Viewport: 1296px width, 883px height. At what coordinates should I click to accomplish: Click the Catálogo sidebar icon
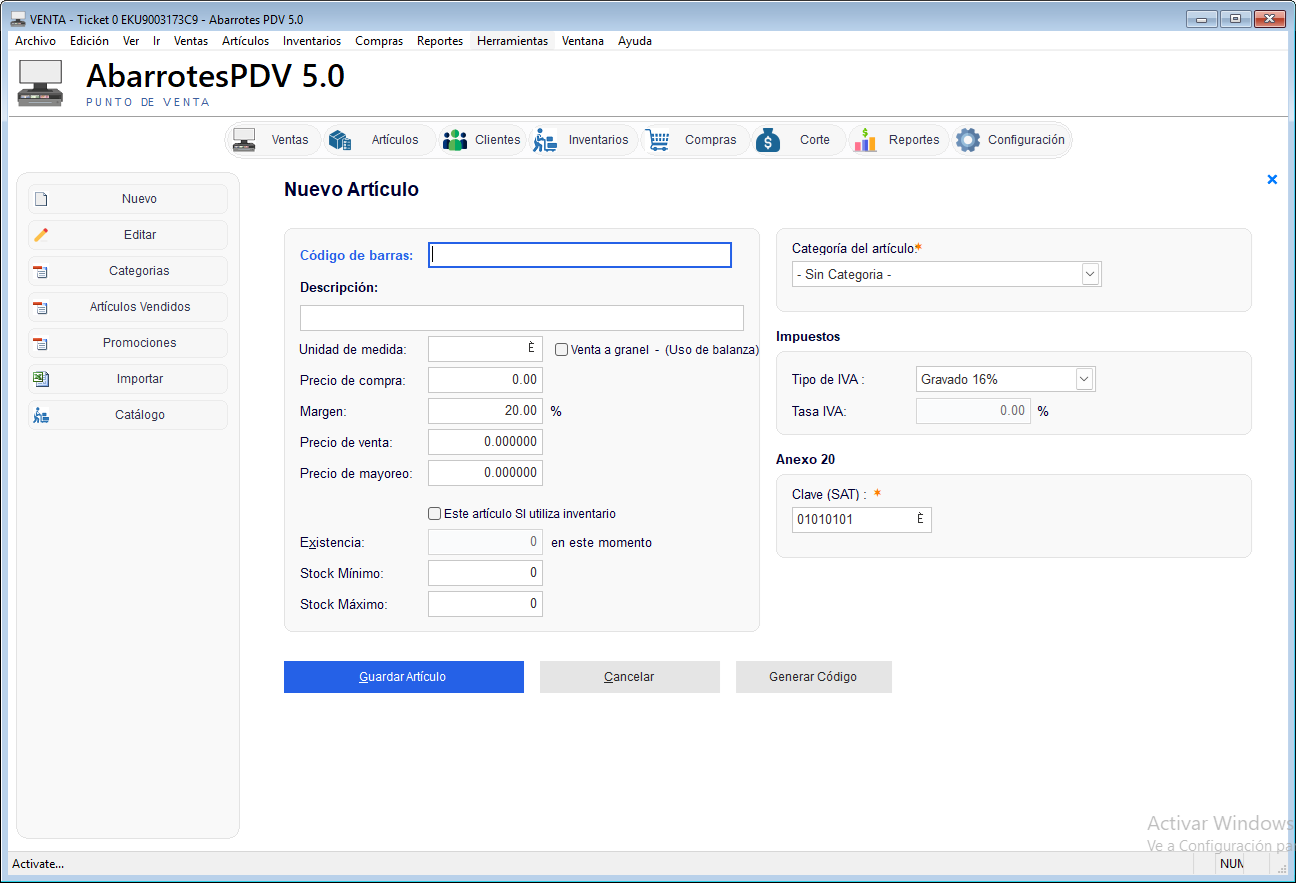[x=41, y=415]
